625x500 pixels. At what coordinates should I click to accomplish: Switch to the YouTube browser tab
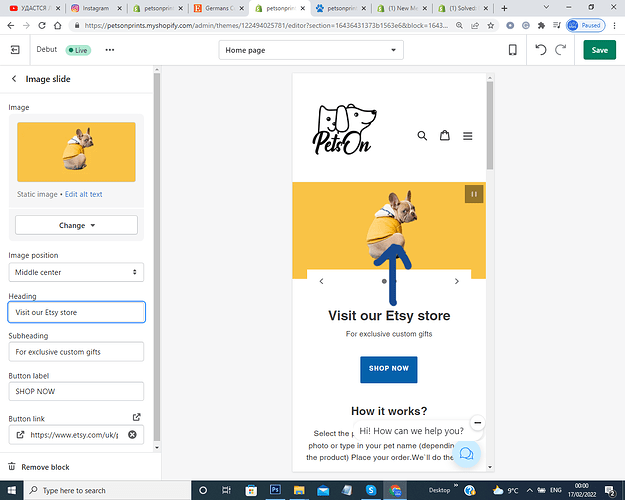point(35,8)
